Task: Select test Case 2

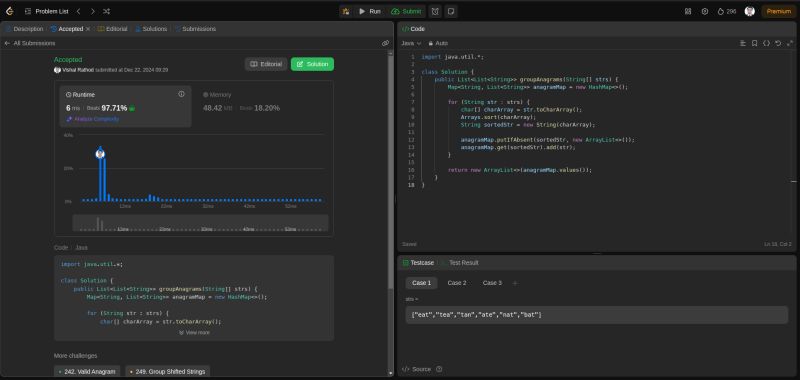Action: (x=457, y=283)
